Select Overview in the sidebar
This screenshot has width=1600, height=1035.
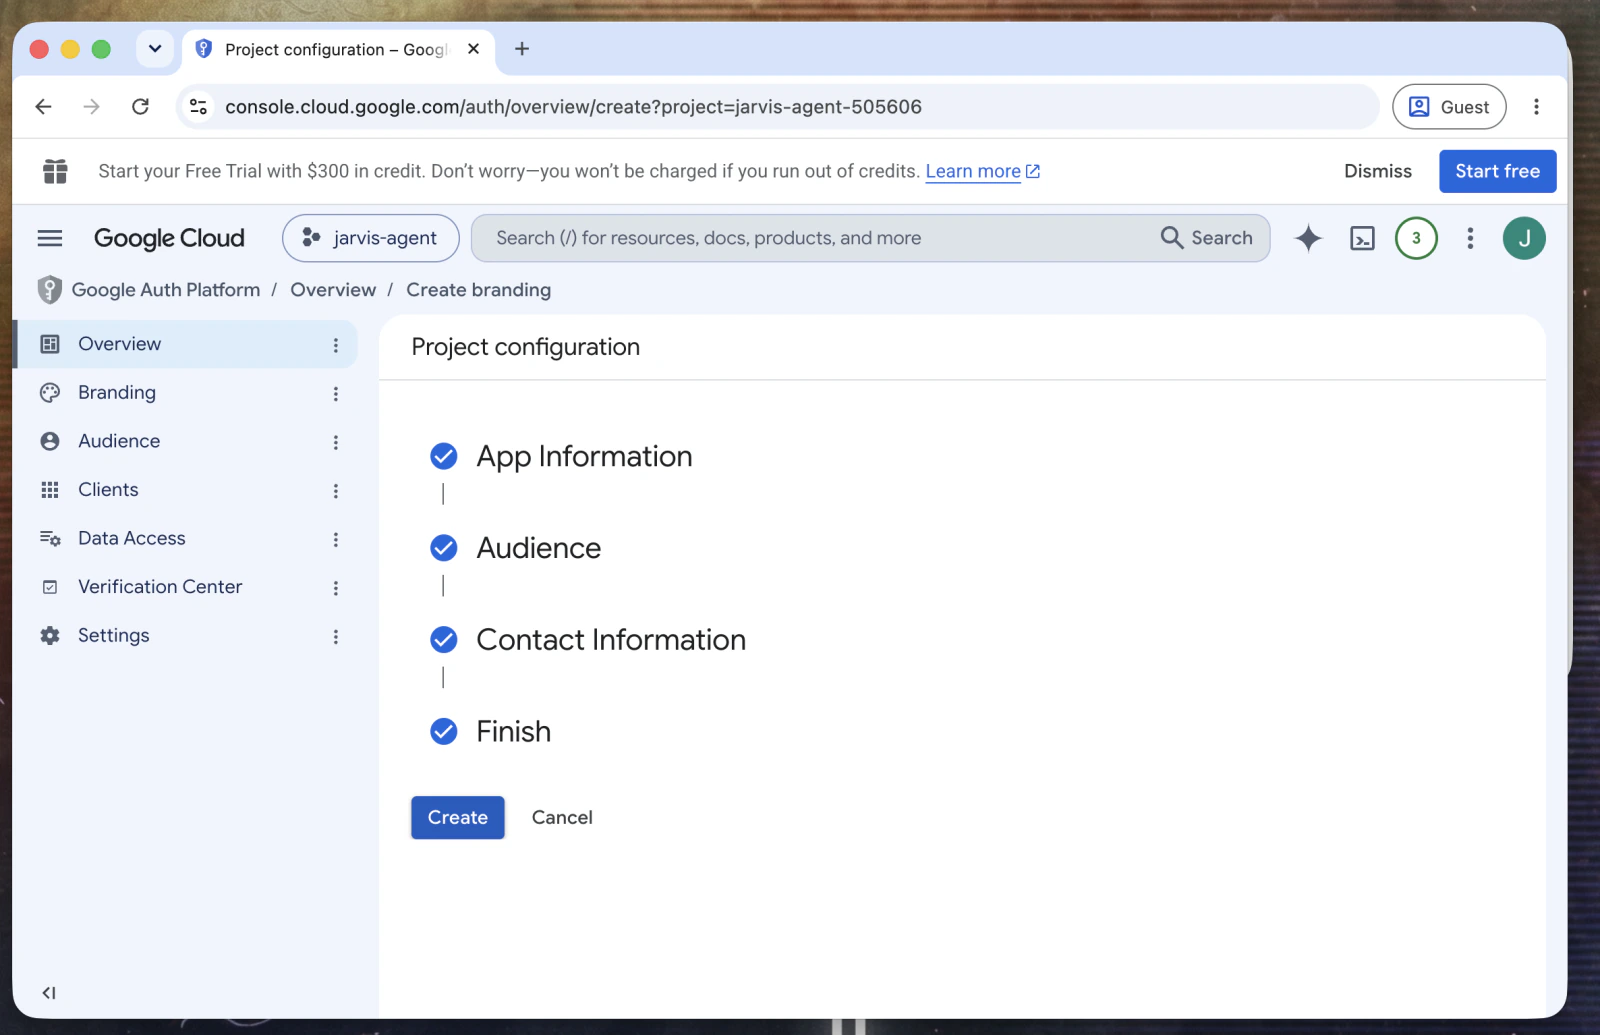186,344
